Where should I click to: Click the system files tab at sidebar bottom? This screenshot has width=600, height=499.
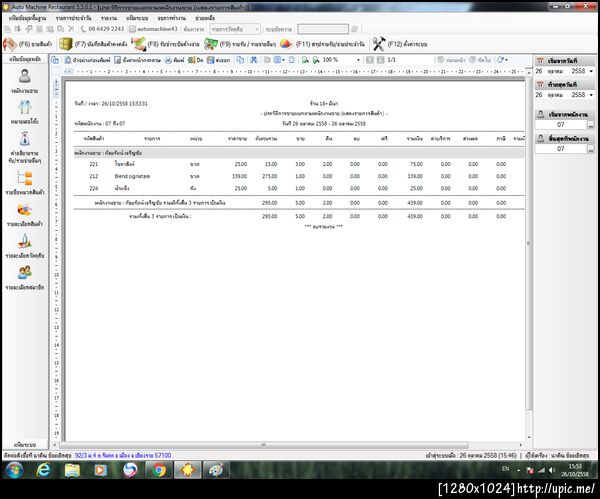coord(25,445)
